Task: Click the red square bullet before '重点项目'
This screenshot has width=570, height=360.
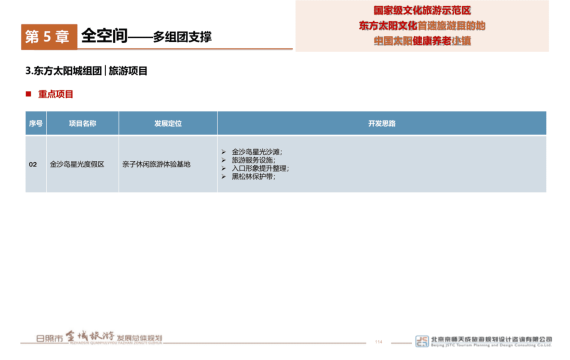Action: pyautogui.click(x=28, y=94)
